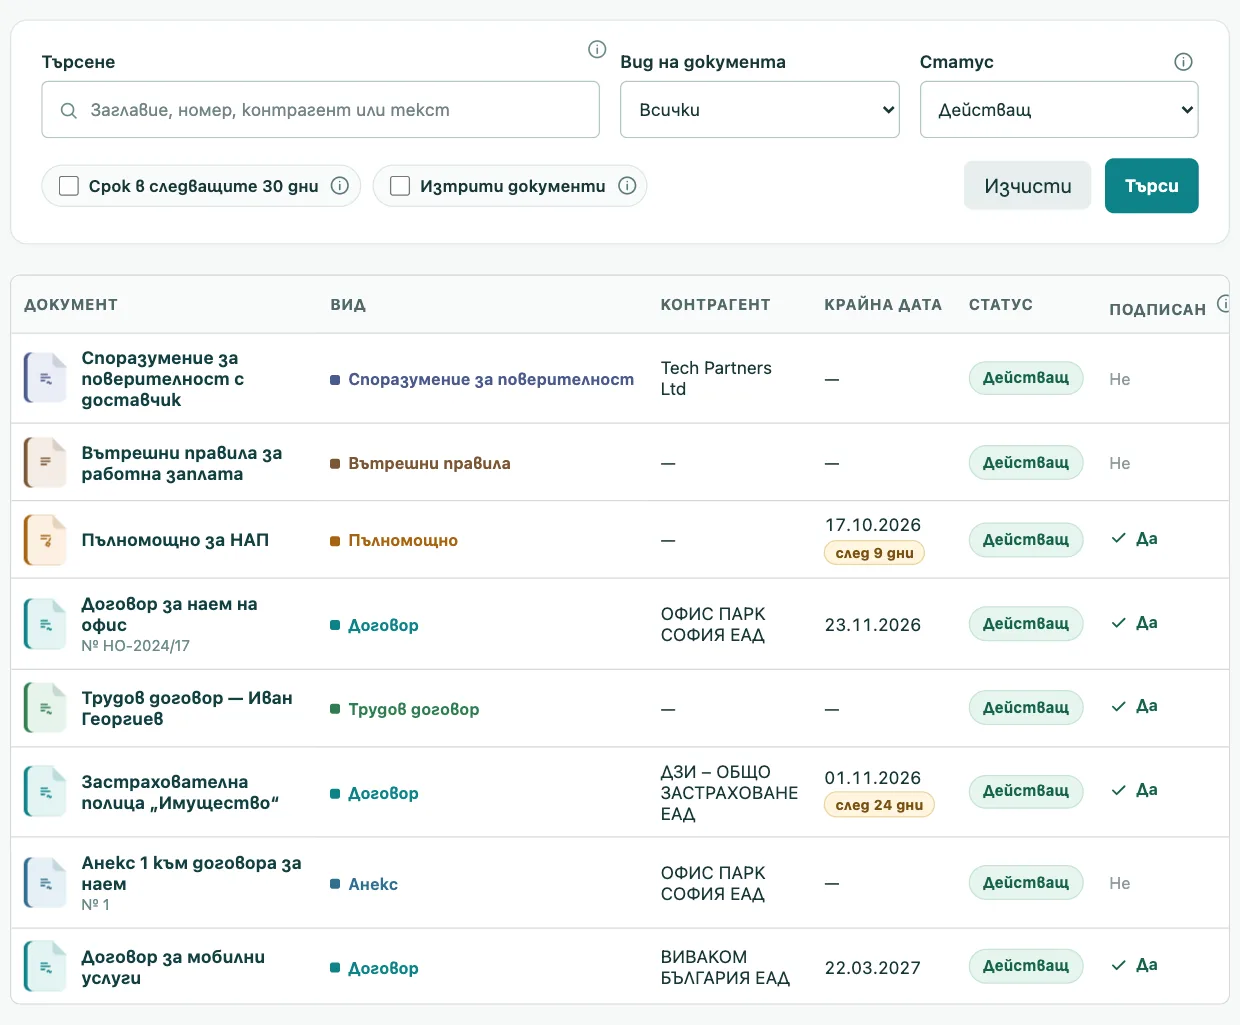Sort by the ПОДПИСАН column header
Viewport: 1240px width, 1025px height.
(1157, 310)
